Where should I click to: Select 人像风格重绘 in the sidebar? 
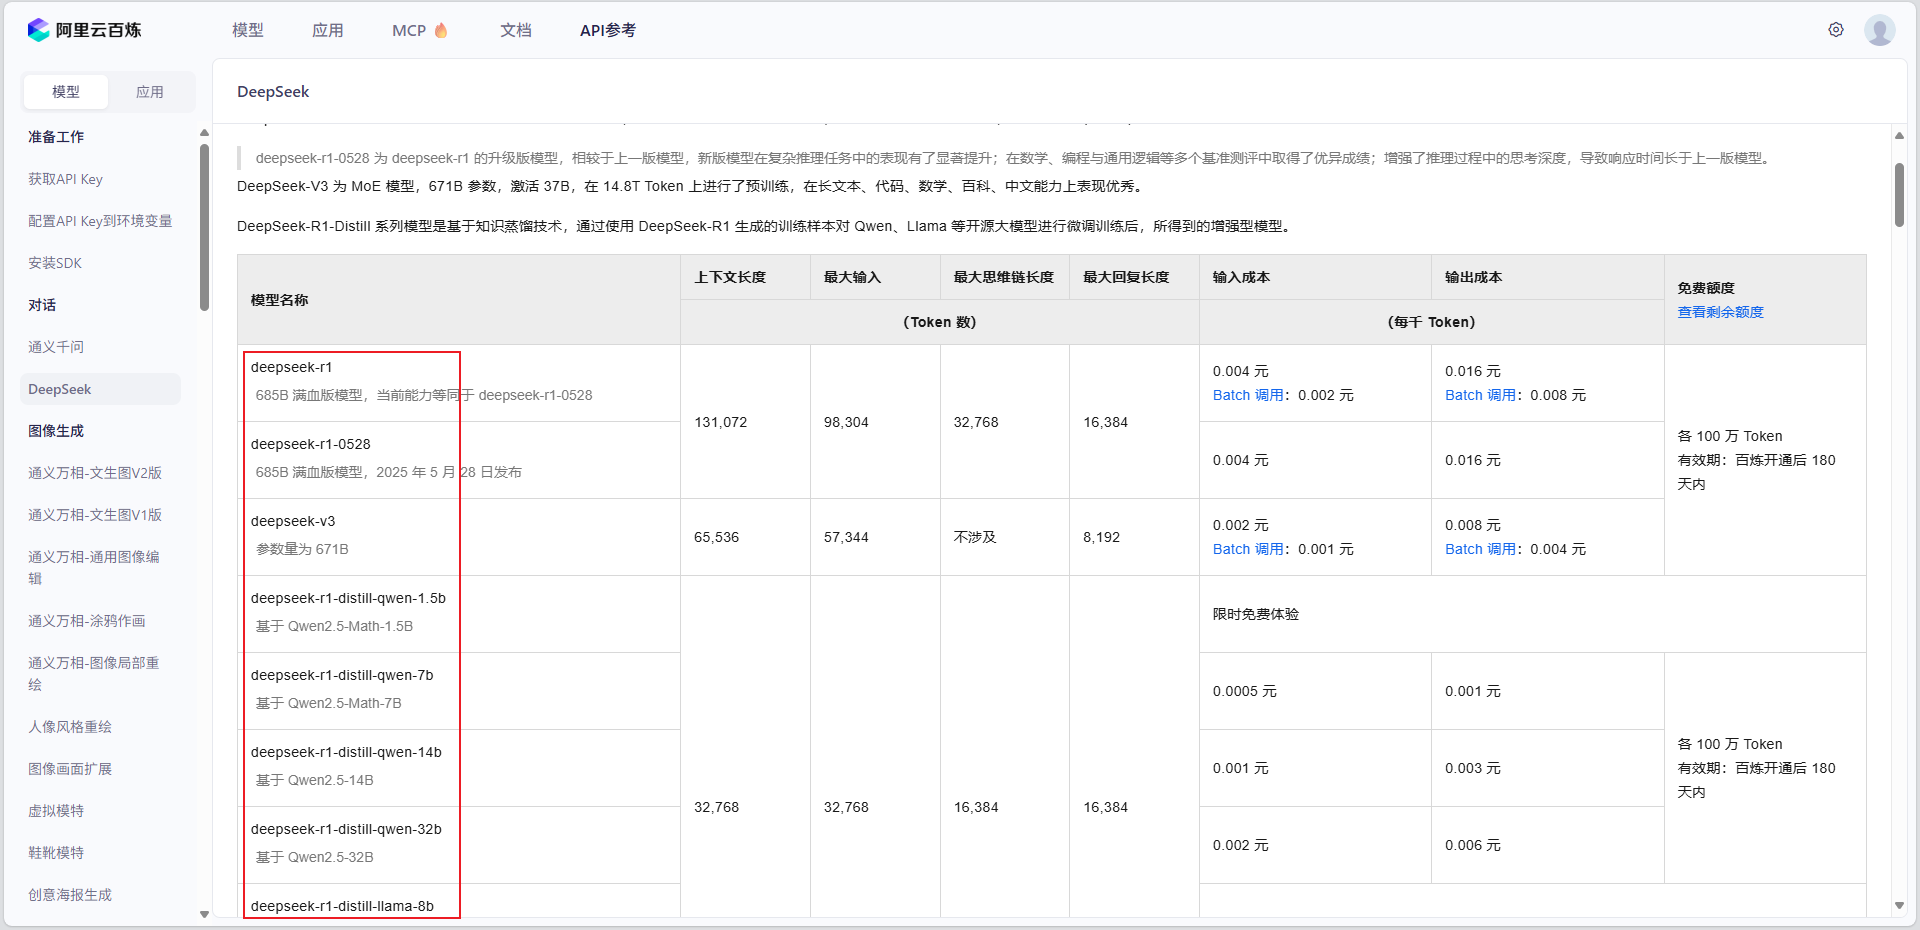coord(70,726)
